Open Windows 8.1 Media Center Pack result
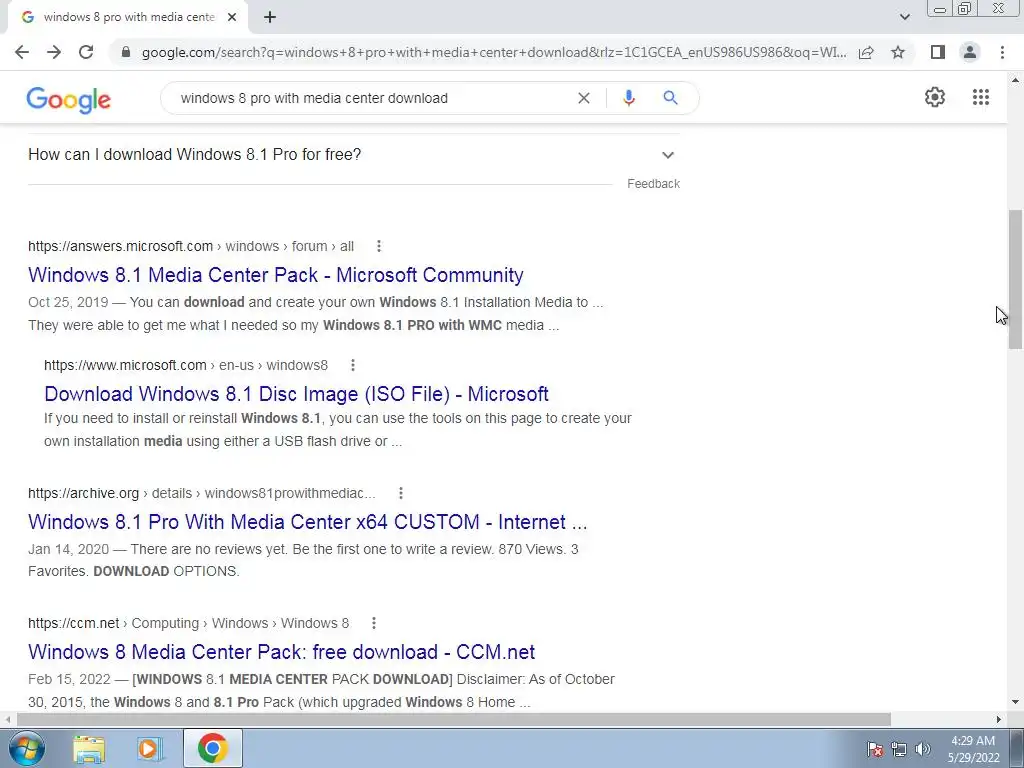 coord(276,275)
